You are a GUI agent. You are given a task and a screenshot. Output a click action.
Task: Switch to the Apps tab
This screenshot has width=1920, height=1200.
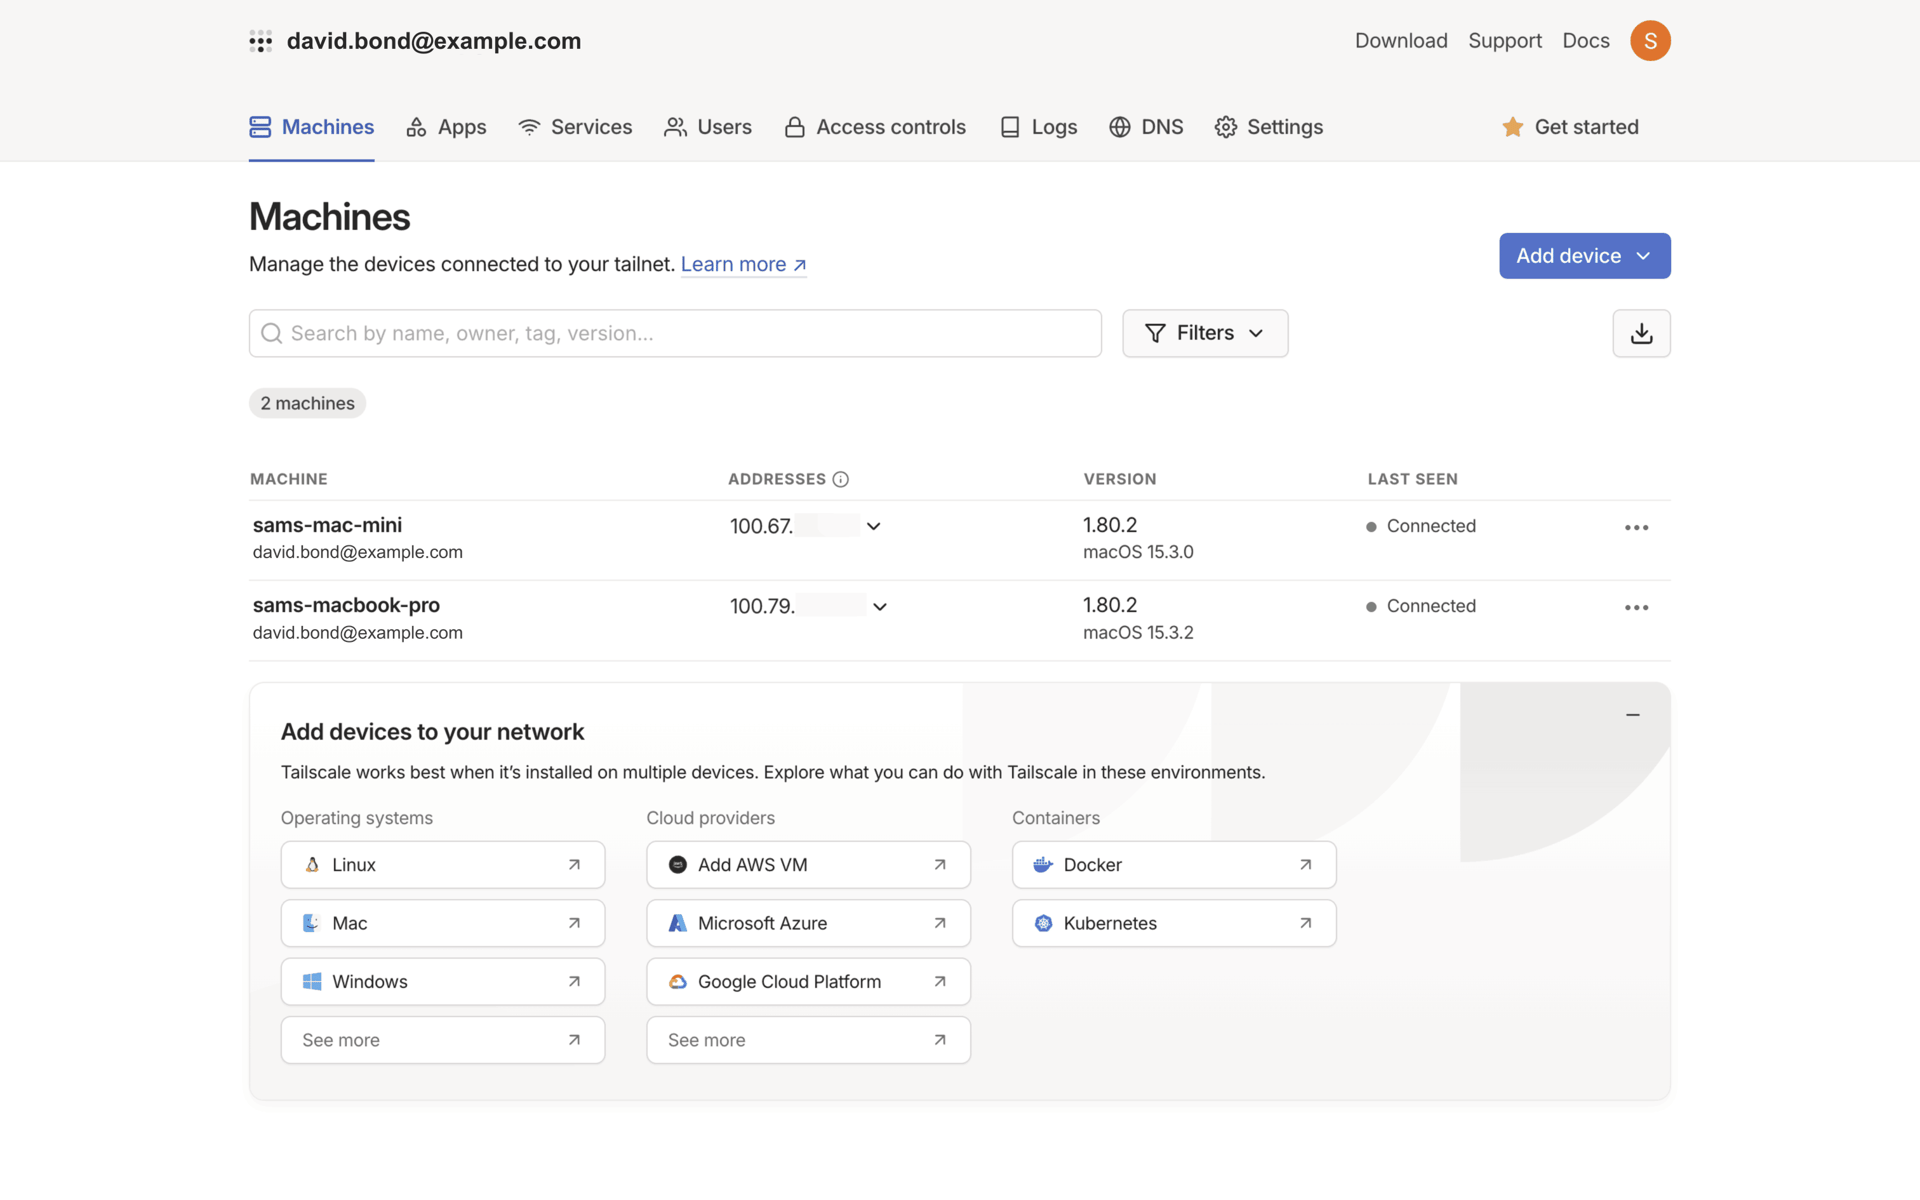(446, 127)
